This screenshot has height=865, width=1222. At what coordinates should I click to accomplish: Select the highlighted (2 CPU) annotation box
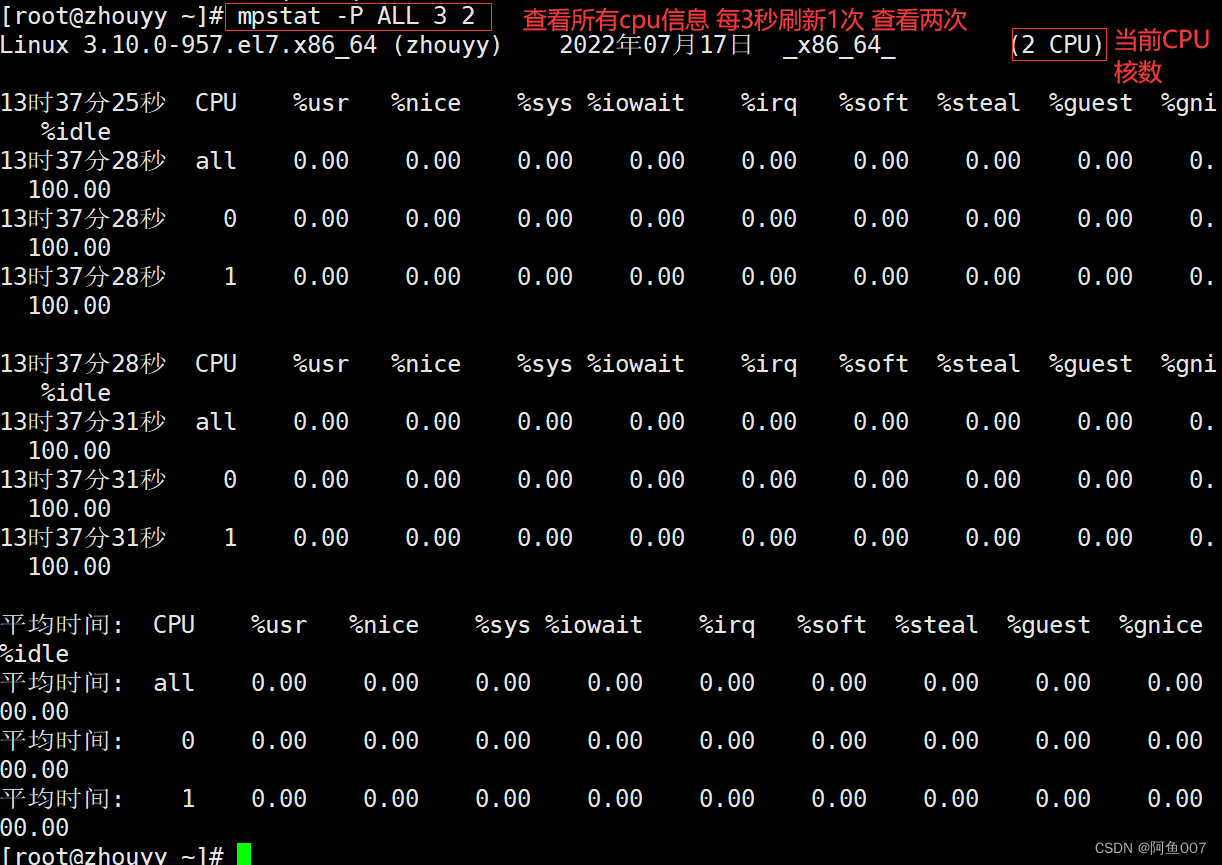point(1059,45)
